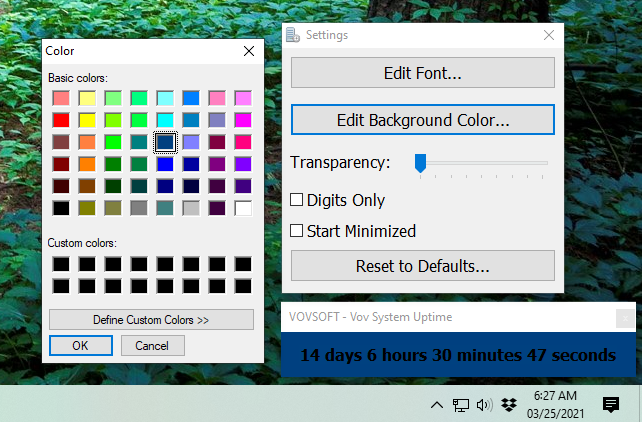Click the VOVSOFT - Vov System Uptime title

pyautogui.click(x=370, y=317)
